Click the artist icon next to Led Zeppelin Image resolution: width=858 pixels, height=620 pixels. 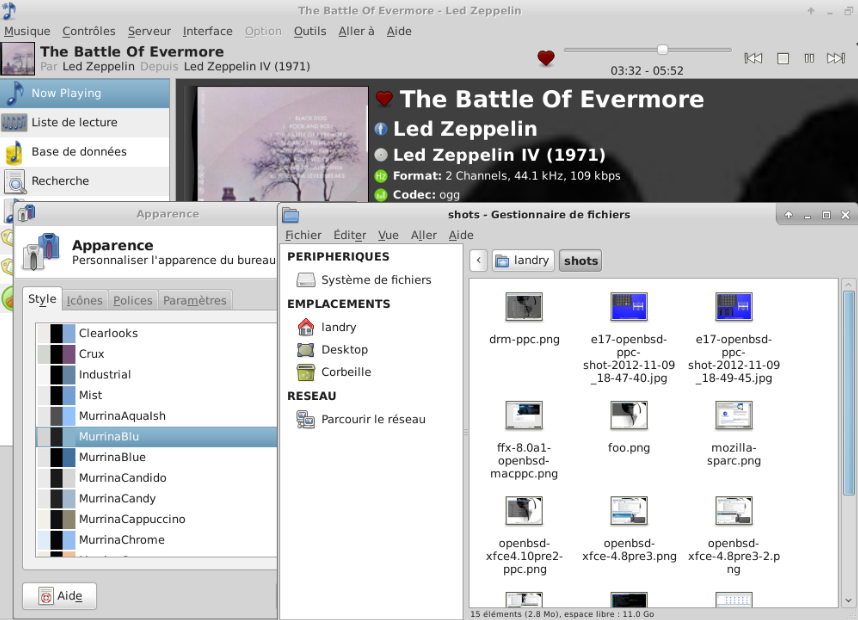coord(381,129)
